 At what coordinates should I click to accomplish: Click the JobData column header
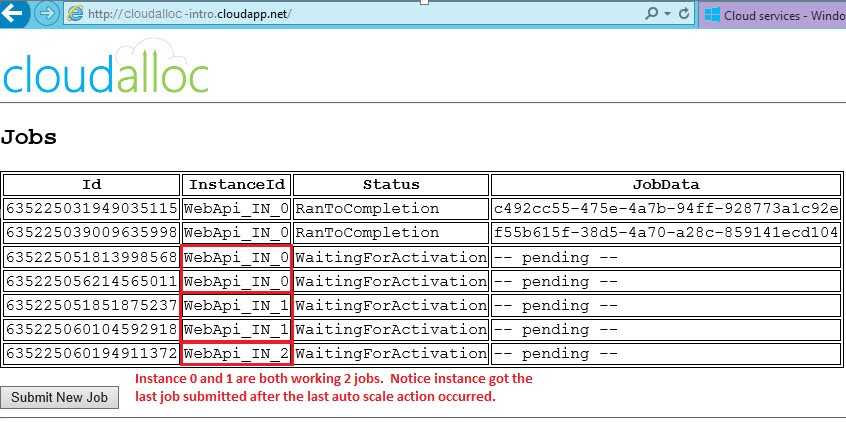665,185
